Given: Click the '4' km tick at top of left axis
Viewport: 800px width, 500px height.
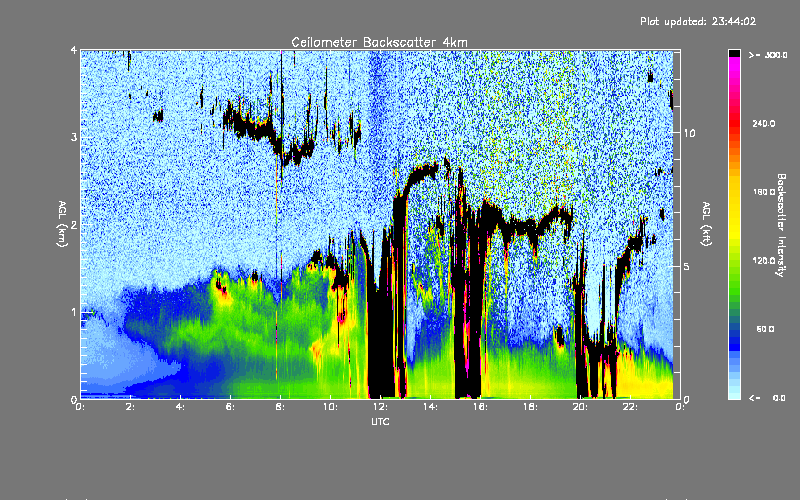Looking at the screenshot, I should [73, 50].
